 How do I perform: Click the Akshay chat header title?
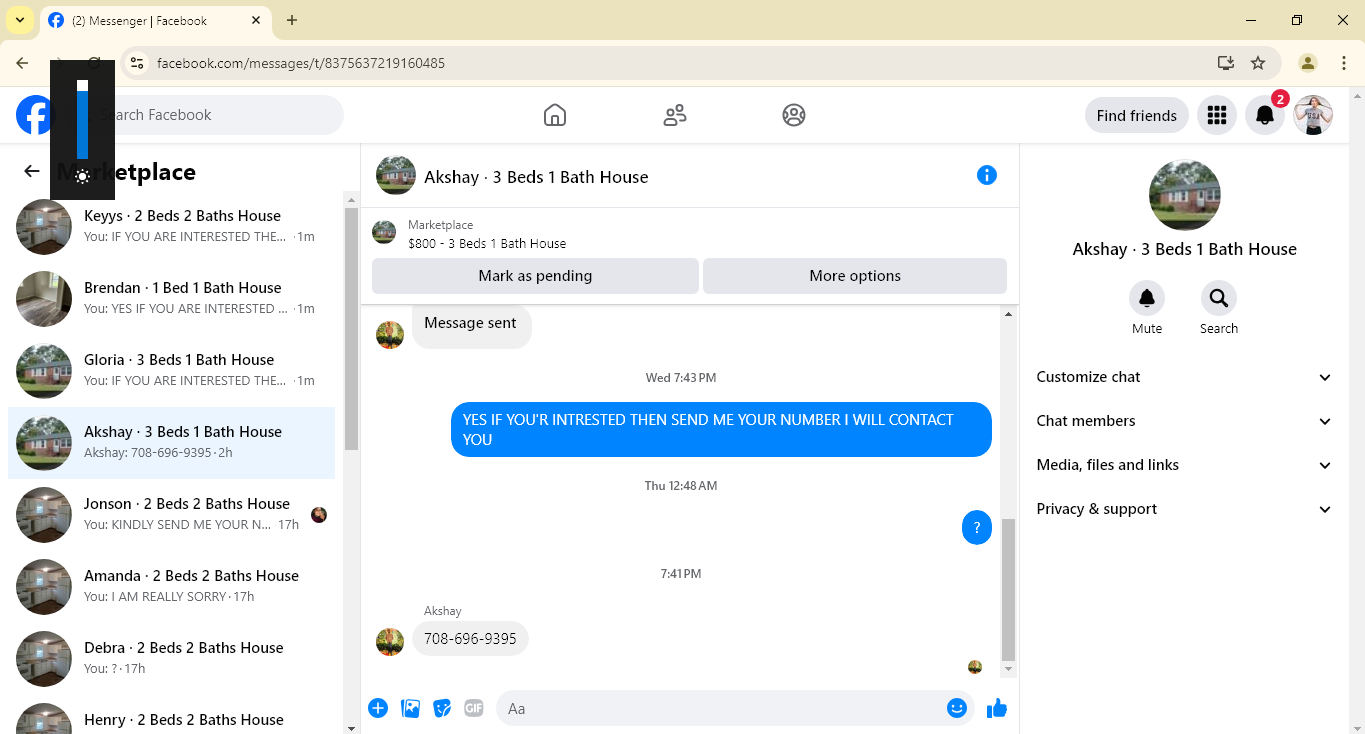click(x=536, y=177)
